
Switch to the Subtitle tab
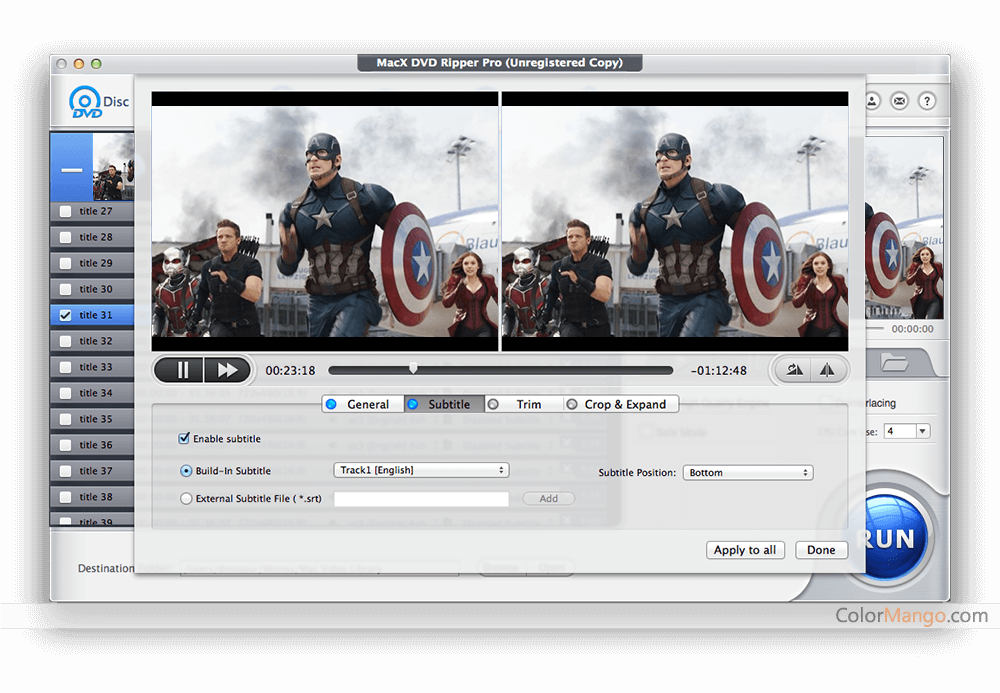pyautogui.click(x=444, y=404)
